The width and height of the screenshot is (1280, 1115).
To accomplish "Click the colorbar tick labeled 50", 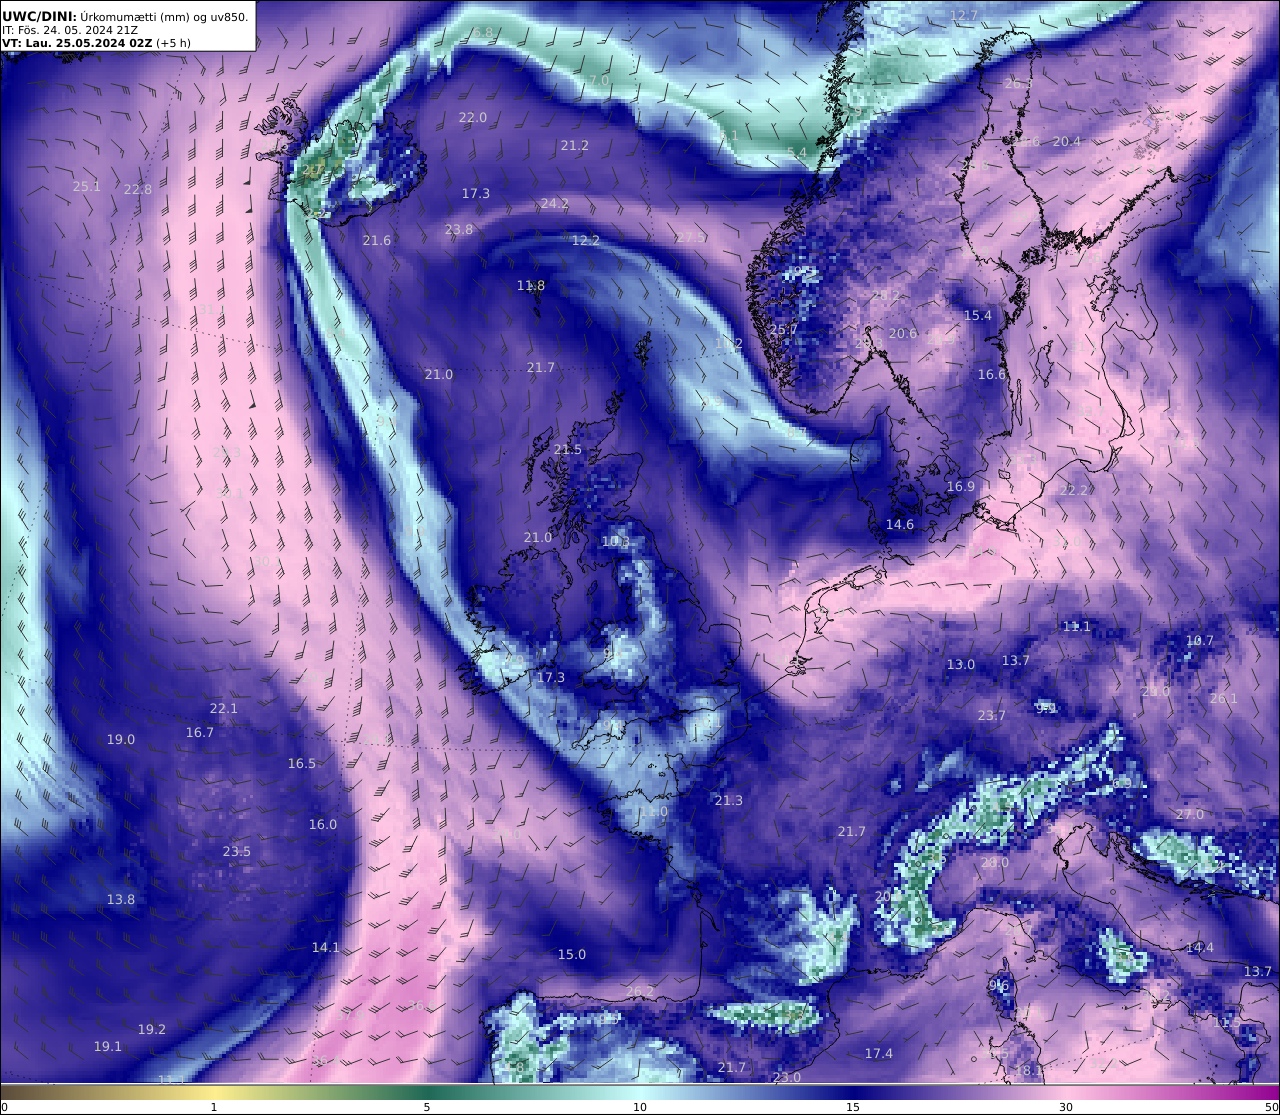I will tap(1271, 1106).
